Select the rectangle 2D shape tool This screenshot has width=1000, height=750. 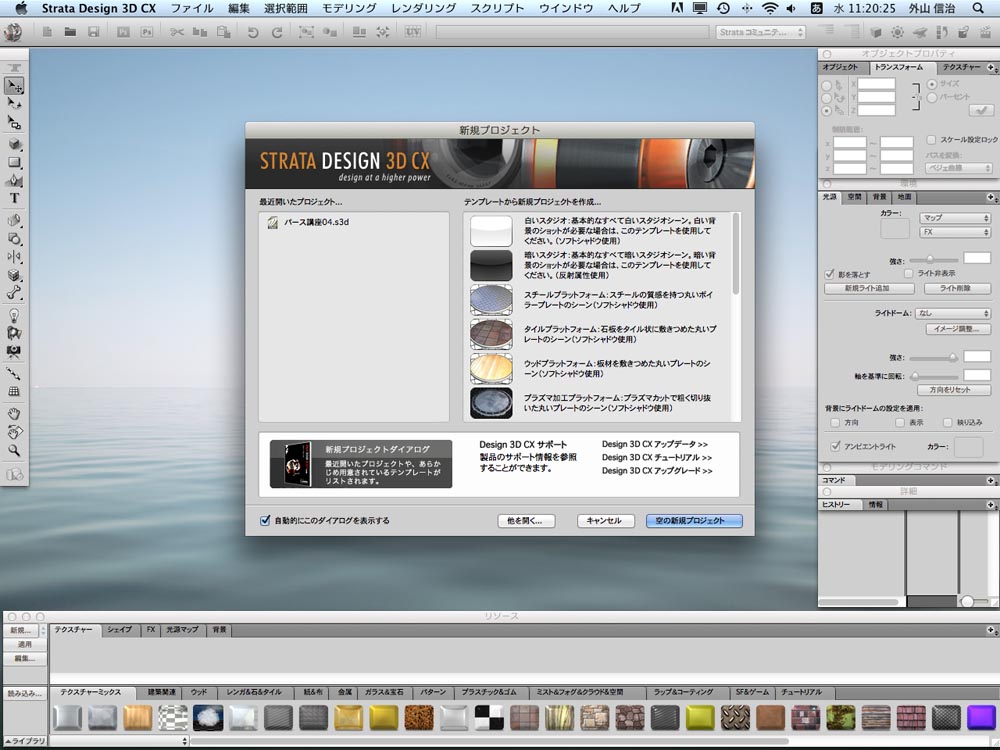14,163
